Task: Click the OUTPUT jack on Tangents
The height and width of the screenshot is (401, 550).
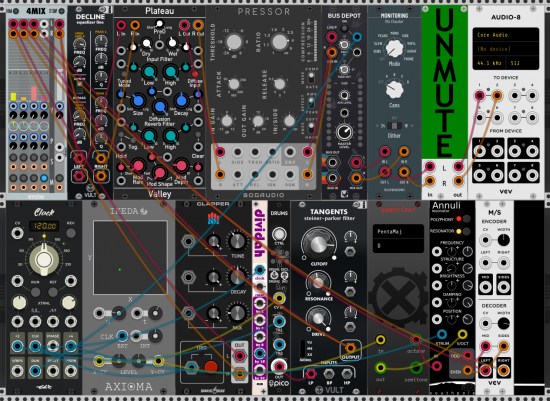Action: [350, 348]
